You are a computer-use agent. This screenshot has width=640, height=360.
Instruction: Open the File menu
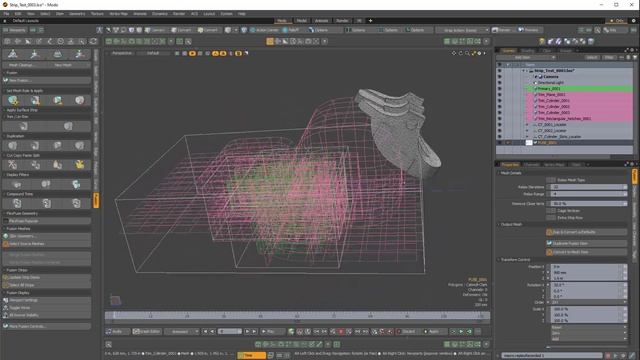6,14
